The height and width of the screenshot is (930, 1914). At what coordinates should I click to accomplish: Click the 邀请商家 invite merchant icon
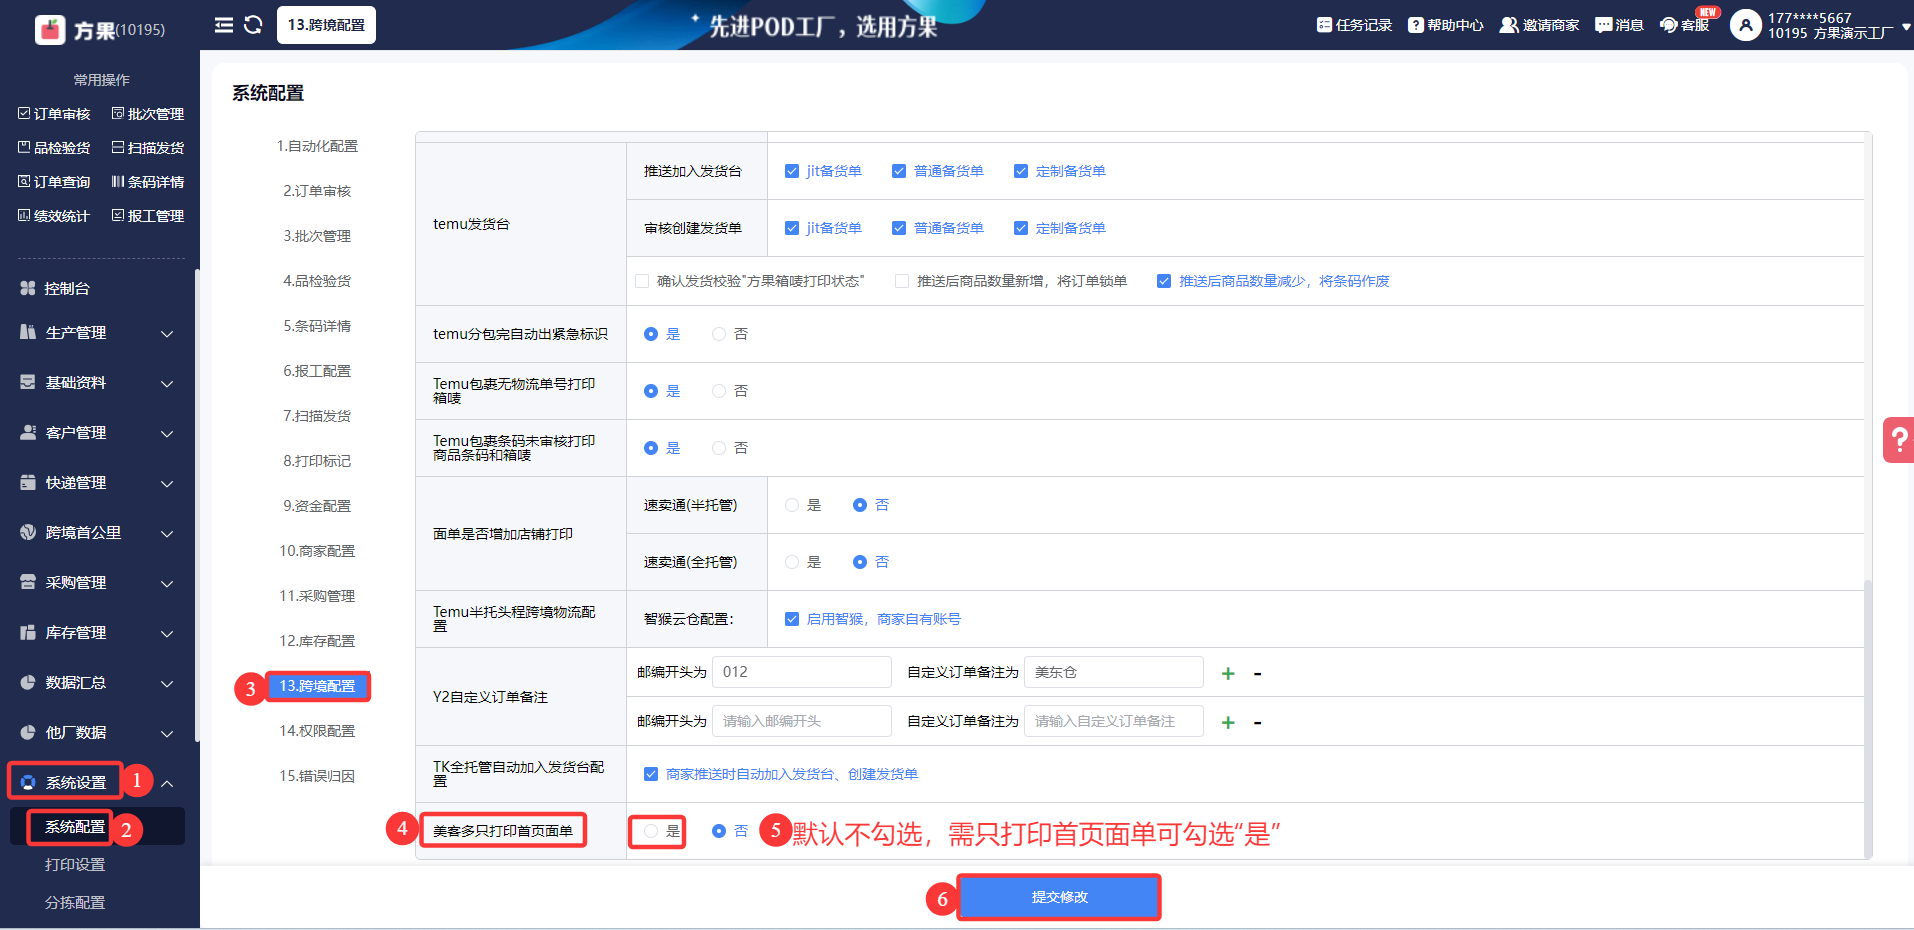pos(1538,25)
